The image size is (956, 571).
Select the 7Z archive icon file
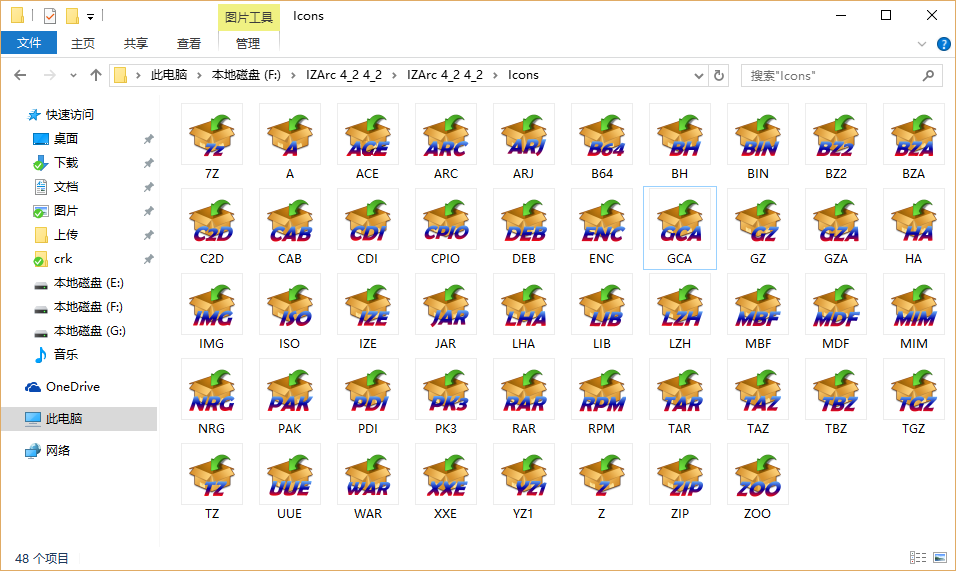[212, 135]
